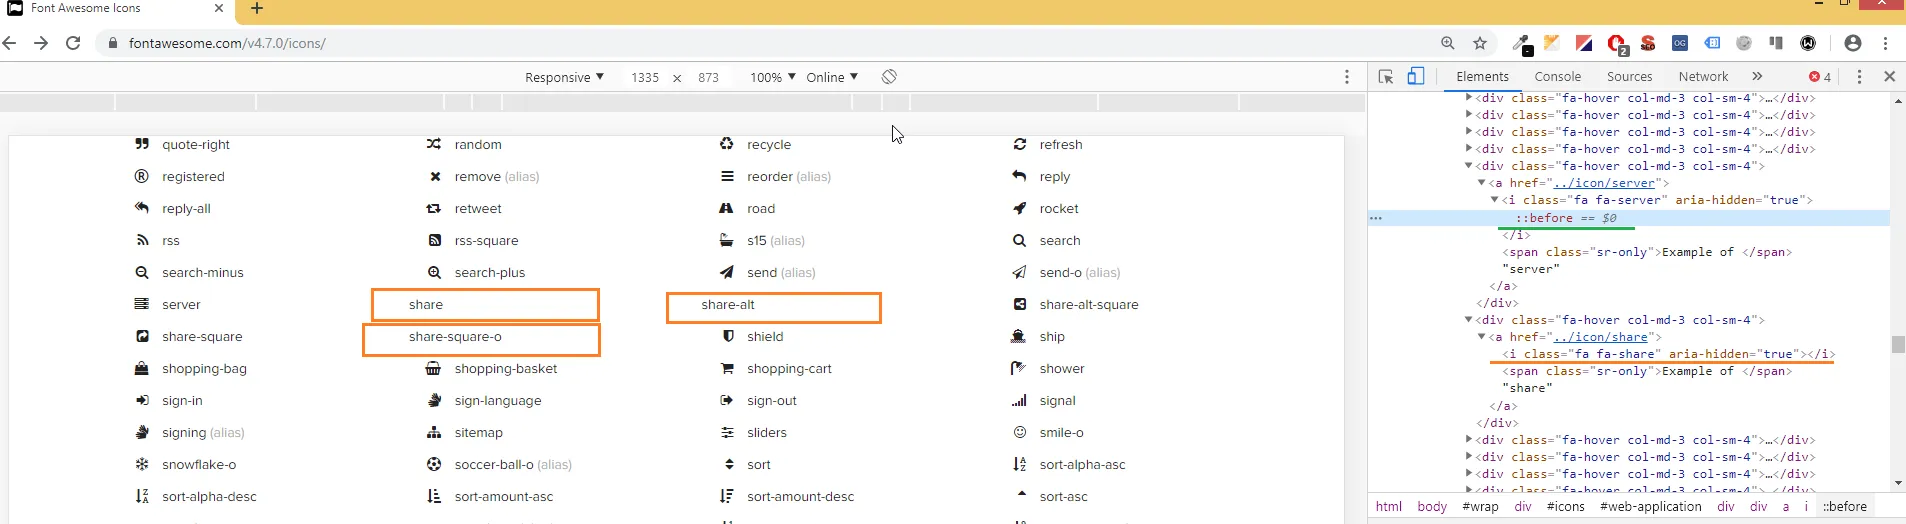Select the random shuffle icon
The height and width of the screenshot is (524, 1906).
[433, 144]
